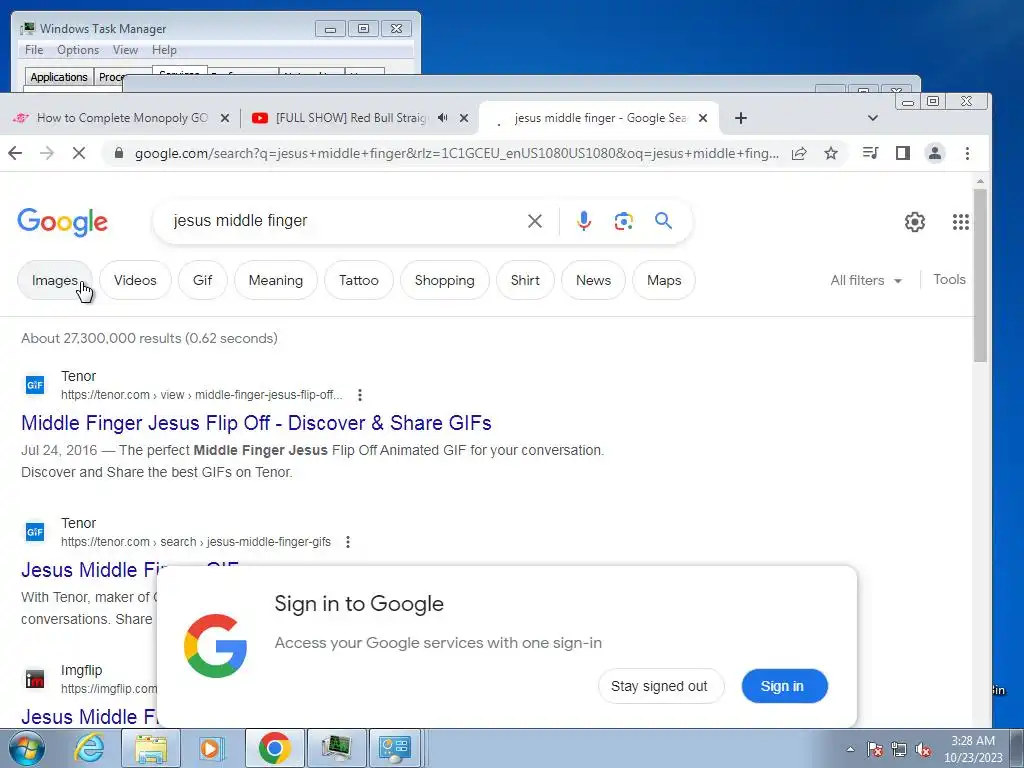Click the padlock site info icon
Screen dimensions: 1024x768
tap(118, 153)
